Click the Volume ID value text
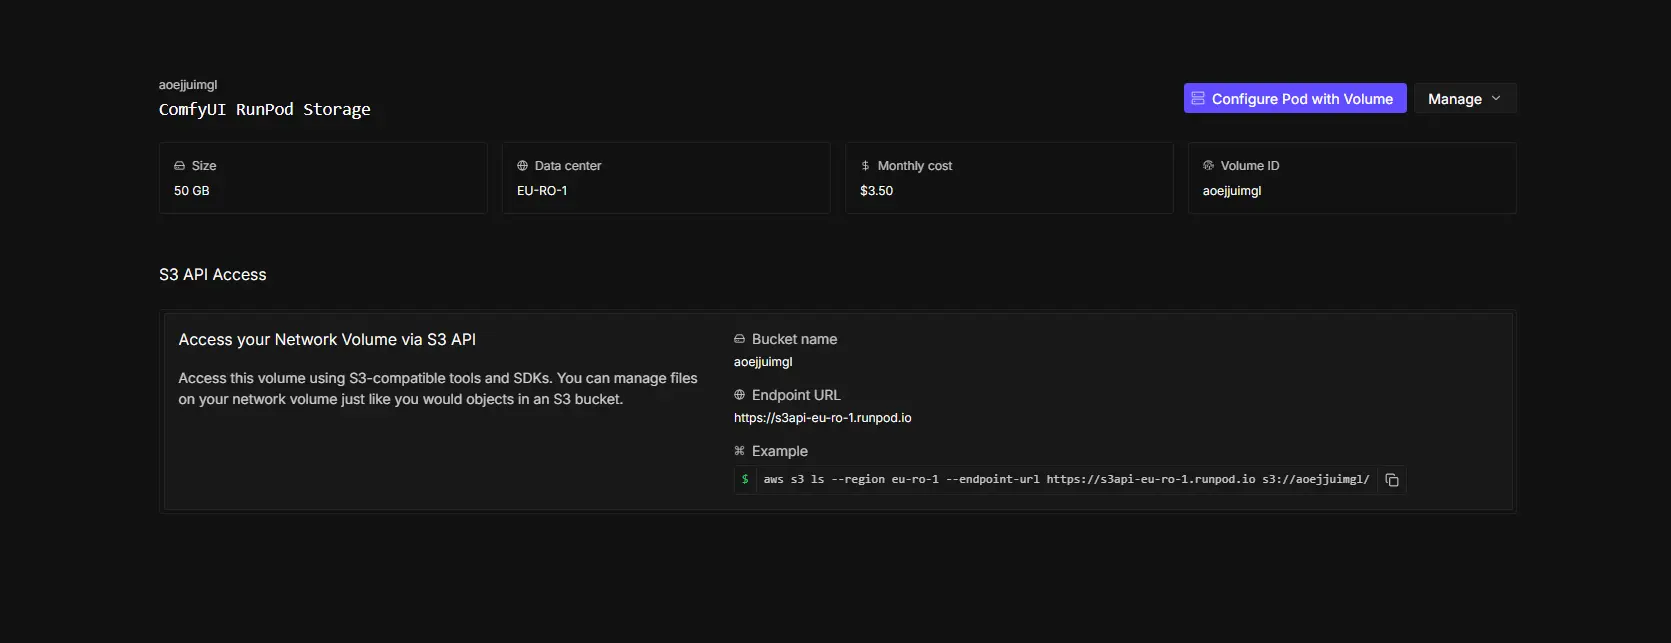 [1231, 191]
